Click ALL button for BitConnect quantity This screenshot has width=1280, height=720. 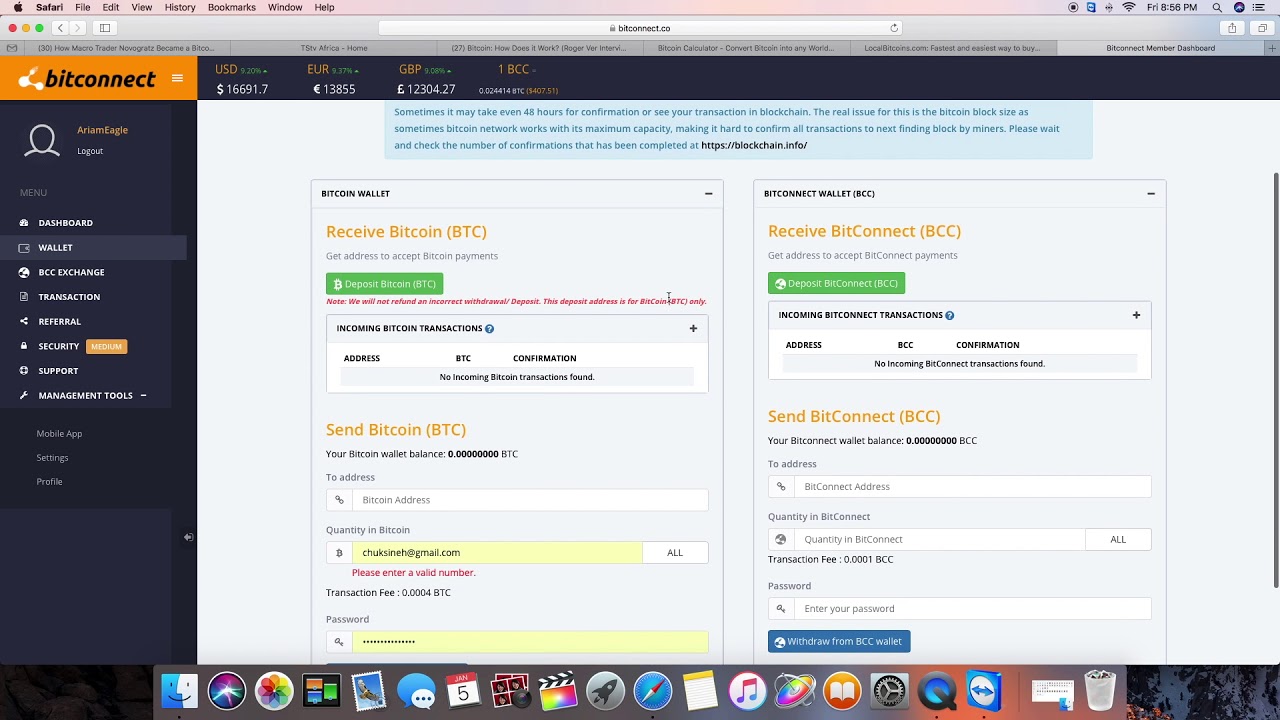pyautogui.click(x=1118, y=539)
